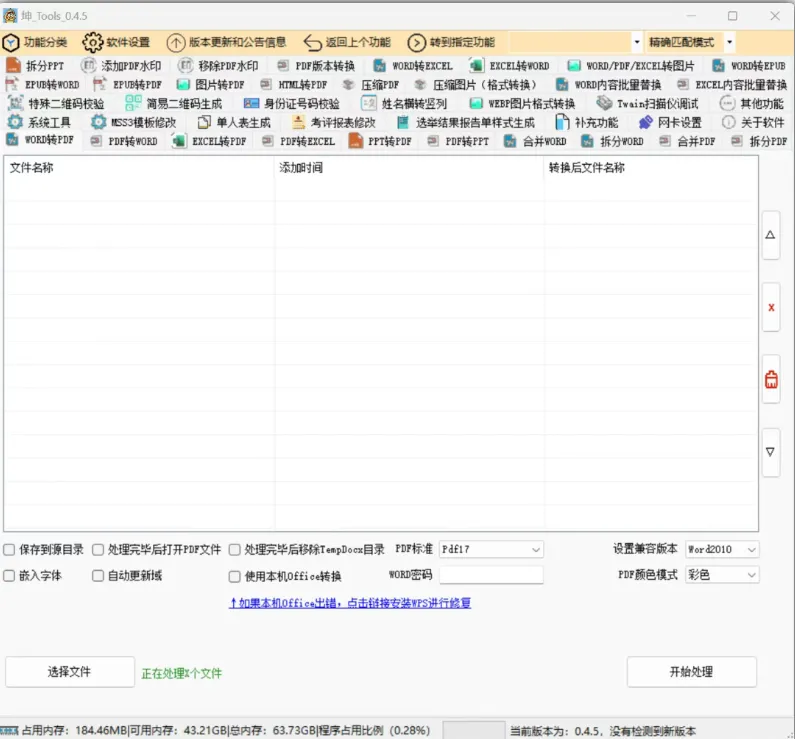The height and width of the screenshot is (739, 795).
Task: Click the WORD密码 input field
Action: [491, 575]
